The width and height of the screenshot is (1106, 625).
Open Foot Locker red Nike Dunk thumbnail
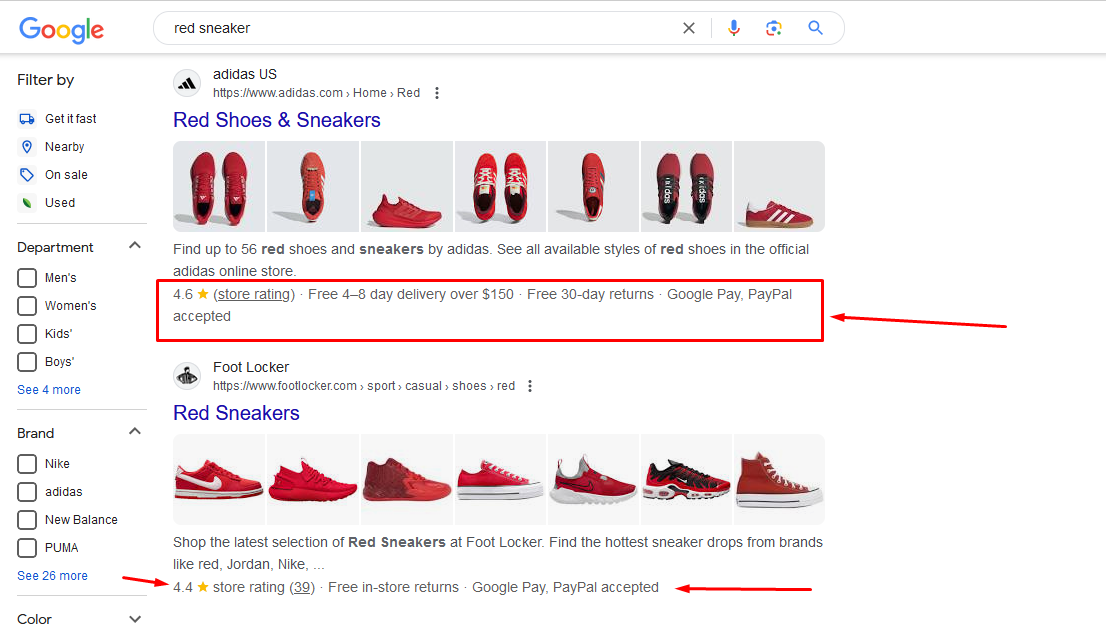tap(219, 480)
